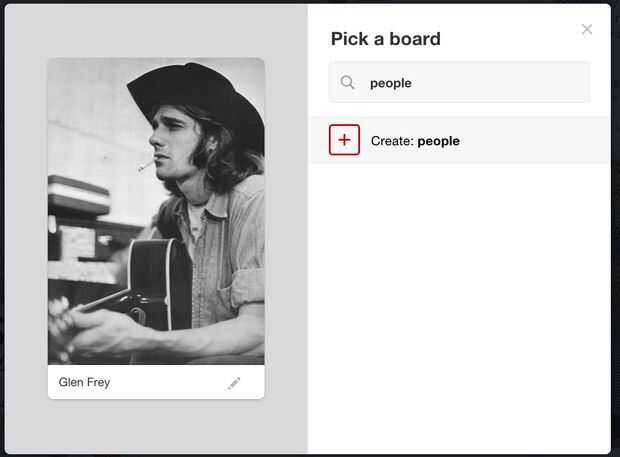620x457 pixels.
Task: Click the pencil edit icon on pin
Action: 234,383
